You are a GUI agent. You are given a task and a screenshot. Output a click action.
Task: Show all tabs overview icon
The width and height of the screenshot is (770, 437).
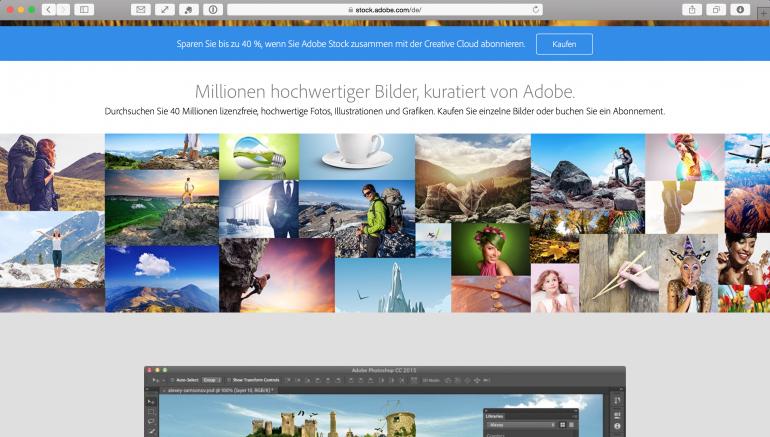(x=716, y=9)
